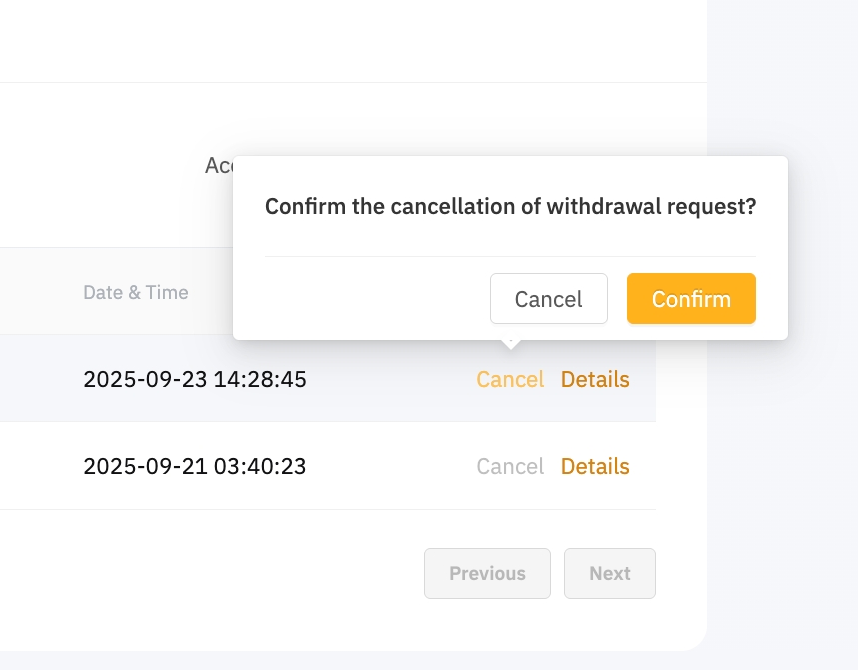The height and width of the screenshot is (670, 858).
Task: Go to the Next page
Action: click(x=609, y=573)
